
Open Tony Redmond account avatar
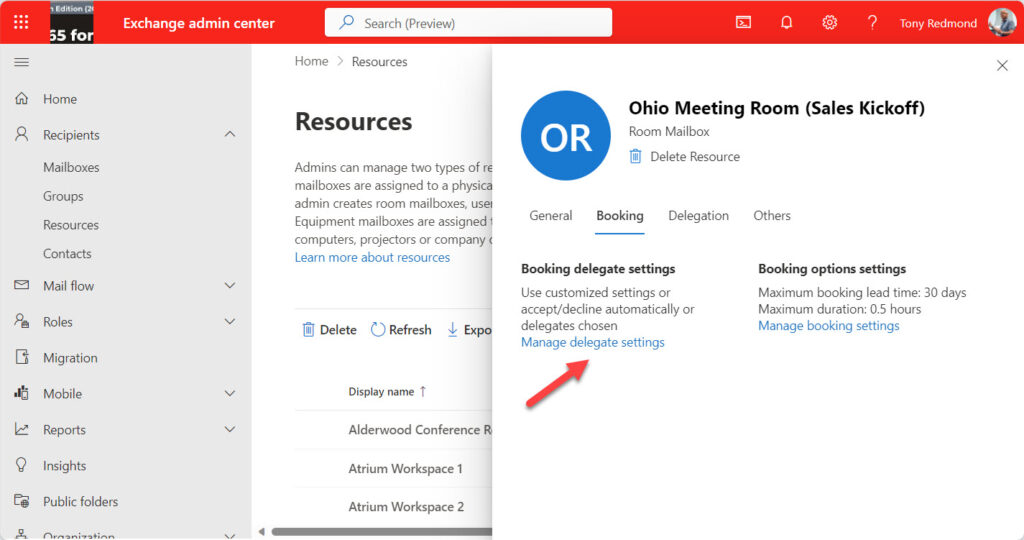(1001, 23)
